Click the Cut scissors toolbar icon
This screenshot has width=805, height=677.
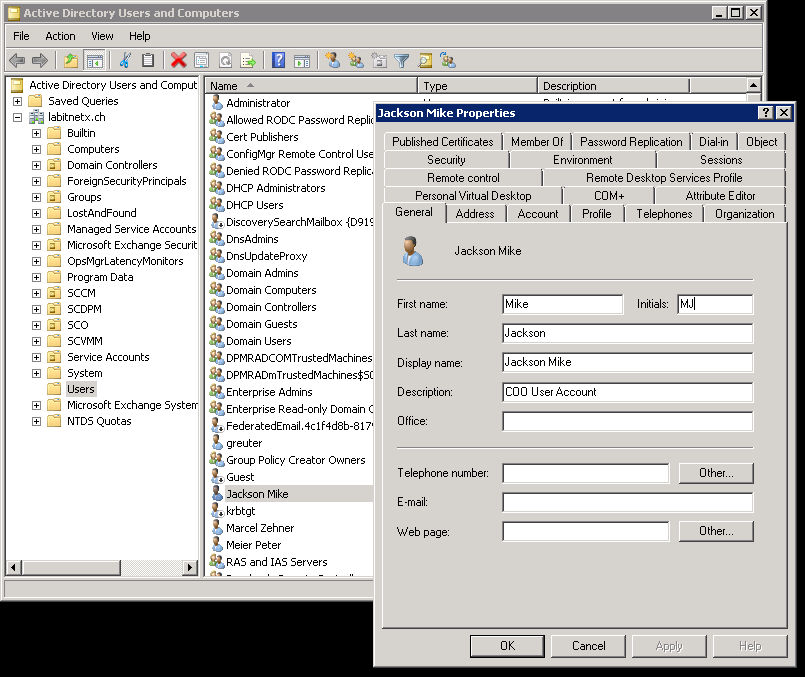point(125,61)
